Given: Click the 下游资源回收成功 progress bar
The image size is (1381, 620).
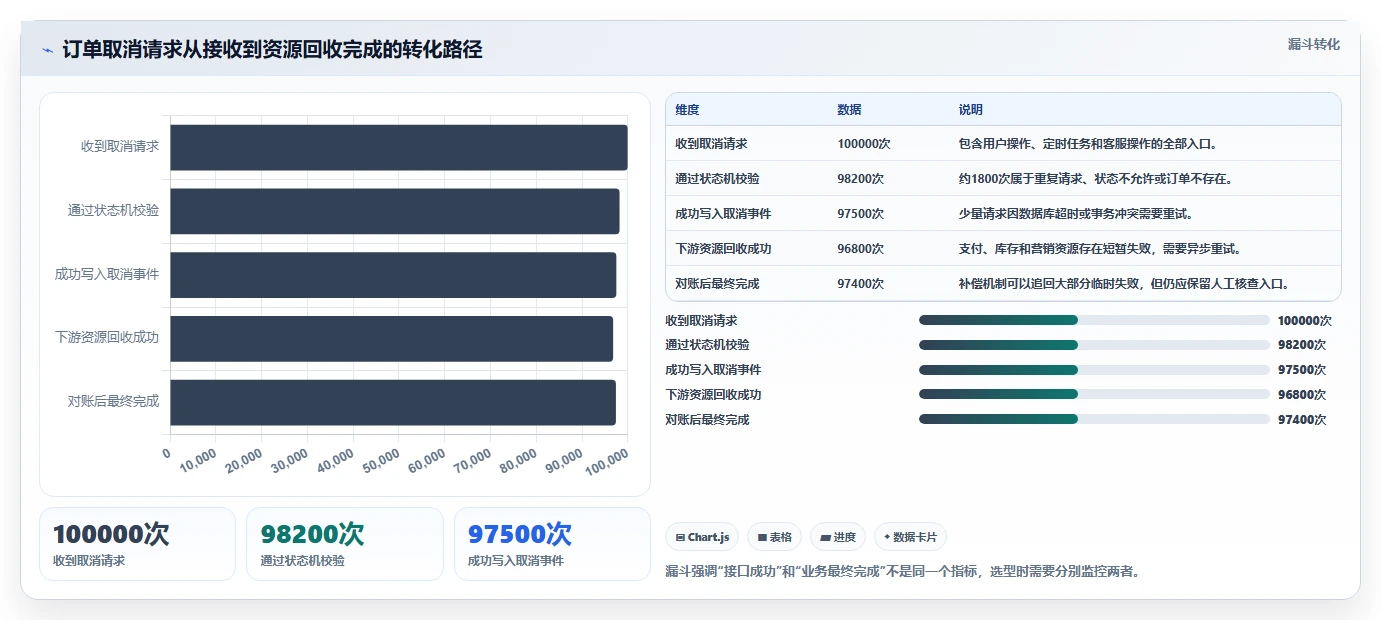Looking at the screenshot, I should click(1094, 394).
